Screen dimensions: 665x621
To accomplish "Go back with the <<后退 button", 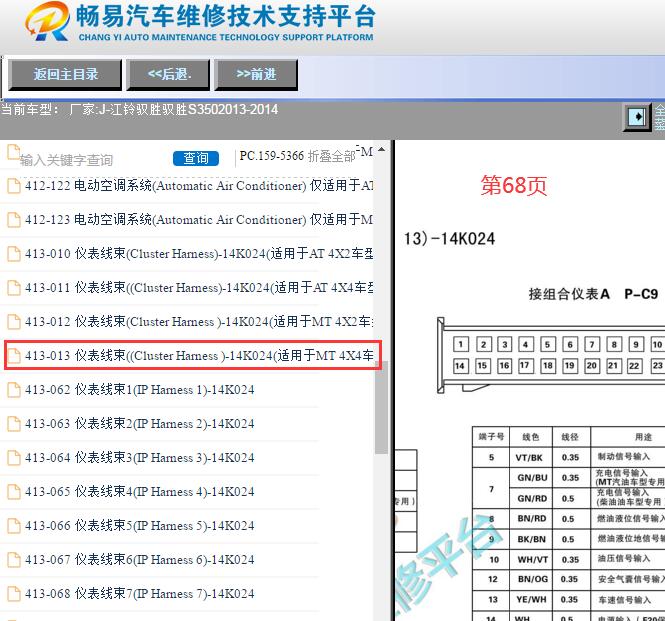I will [x=168, y=75].
